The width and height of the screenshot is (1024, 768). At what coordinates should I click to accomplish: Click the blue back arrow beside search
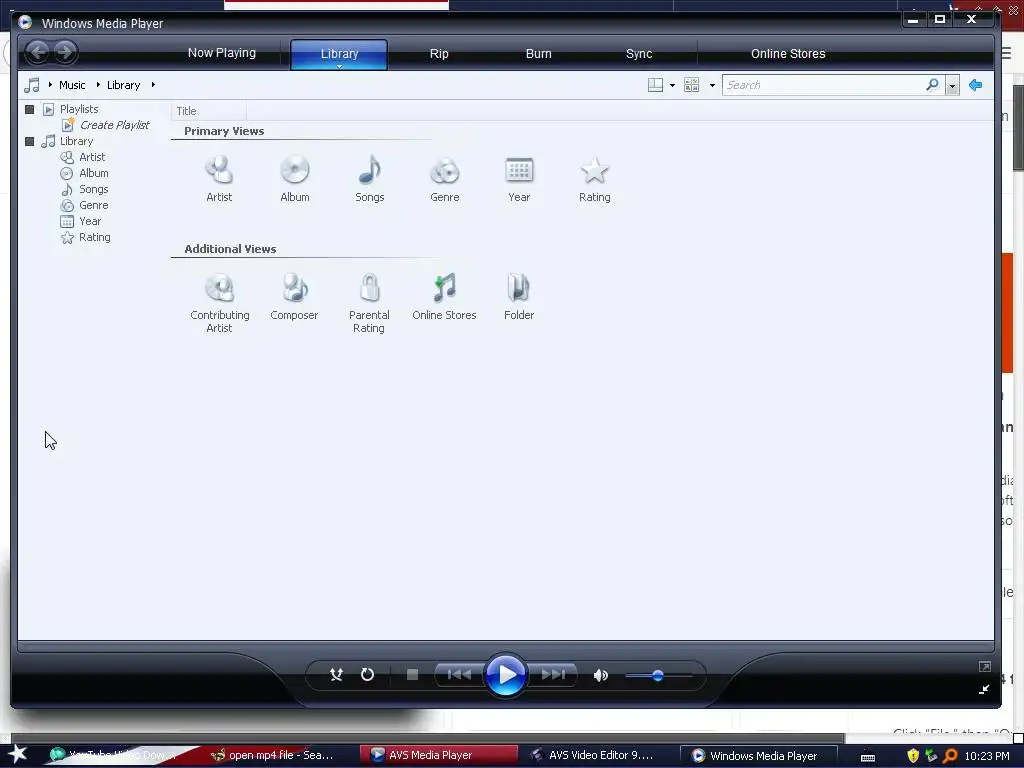point(976,85)
